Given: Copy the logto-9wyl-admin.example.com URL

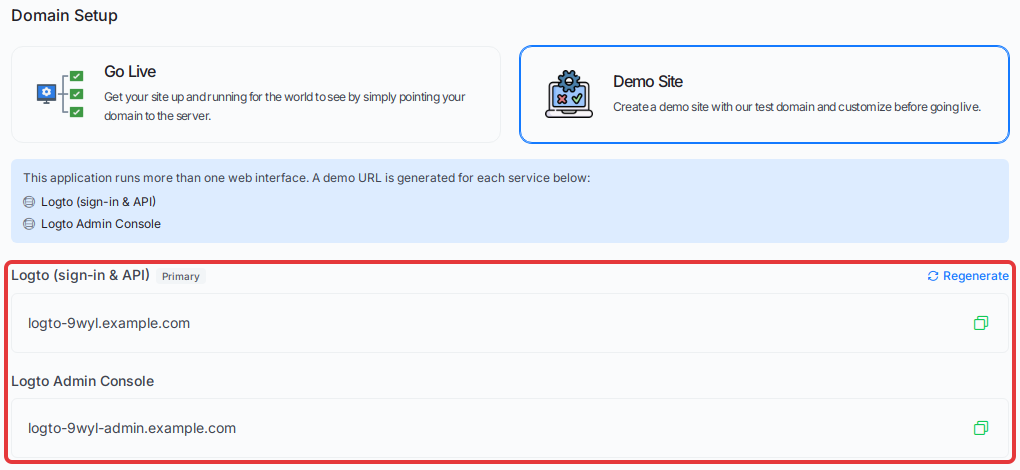Looking at the screenshot, I should (x=981, y=428).
